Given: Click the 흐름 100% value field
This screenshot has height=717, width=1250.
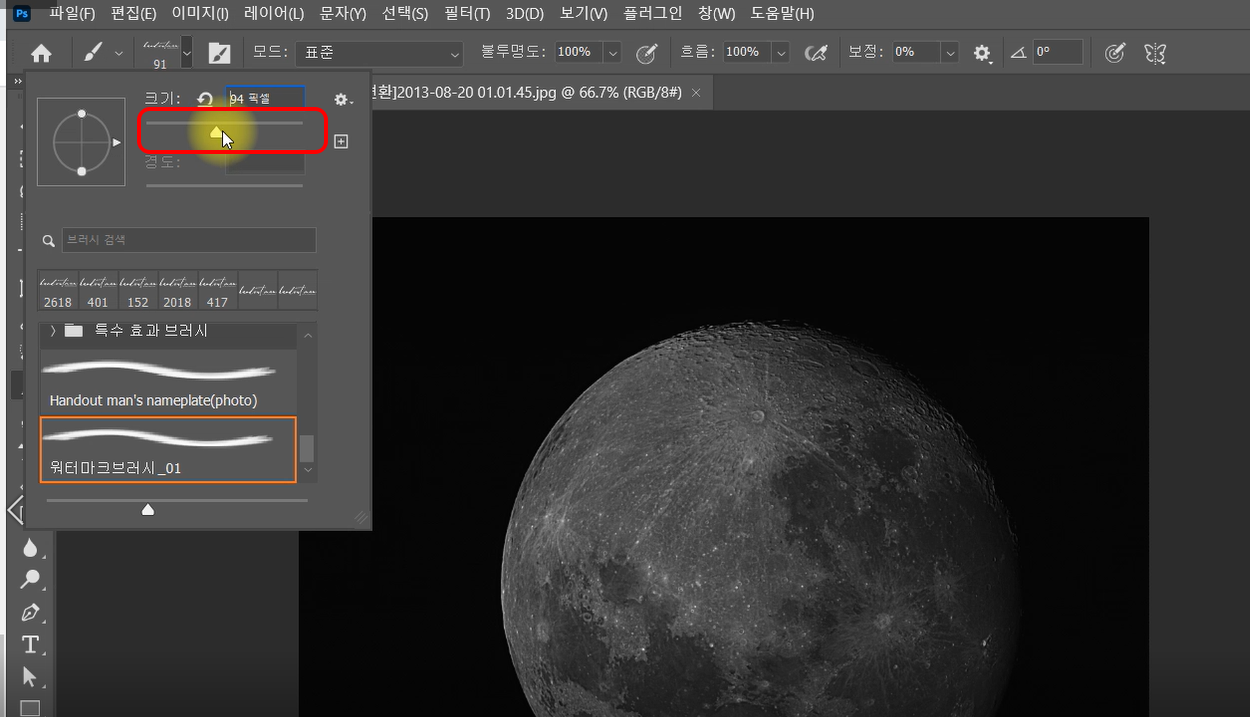Looking at the screenshot, I should [747, 52].
